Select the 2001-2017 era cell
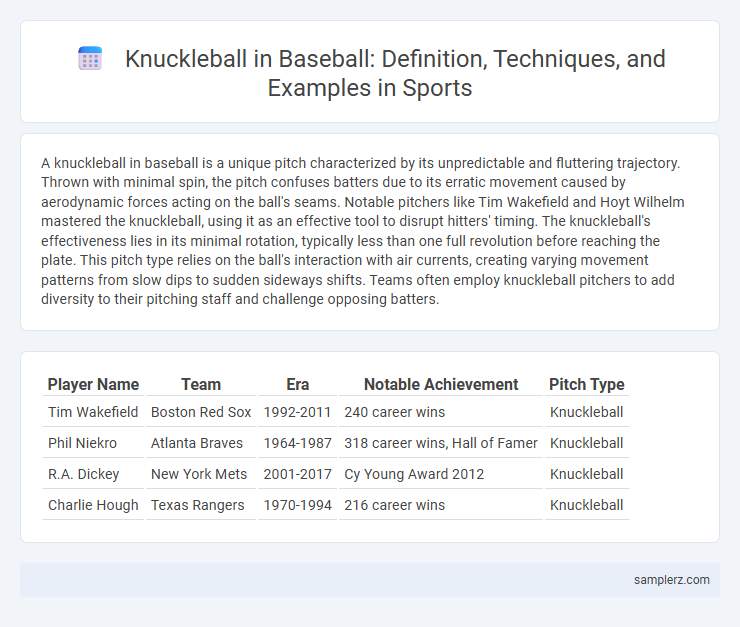 coord(297,474)
